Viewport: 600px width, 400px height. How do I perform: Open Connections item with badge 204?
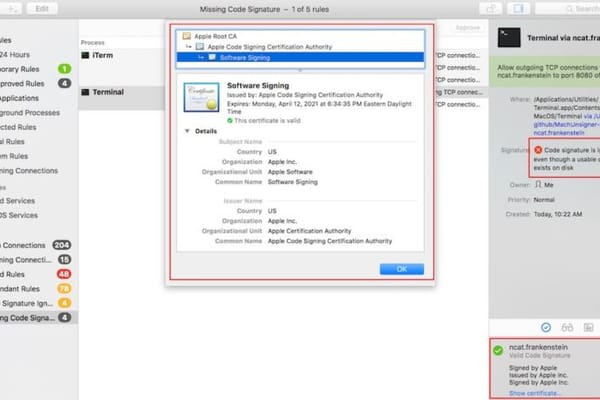[x=36, y=245]
